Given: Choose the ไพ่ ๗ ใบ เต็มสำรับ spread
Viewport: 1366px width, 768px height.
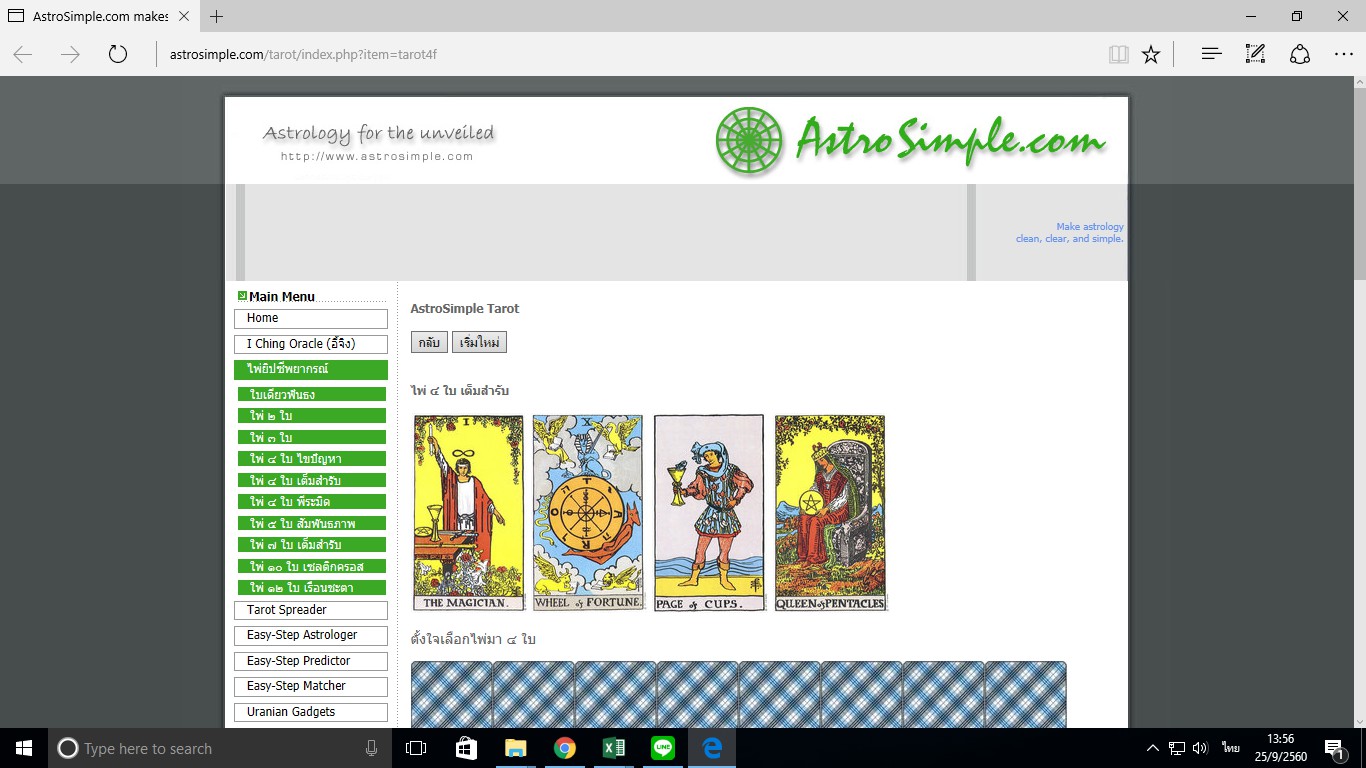Looking at the screenshot, I should coord(312,544).
